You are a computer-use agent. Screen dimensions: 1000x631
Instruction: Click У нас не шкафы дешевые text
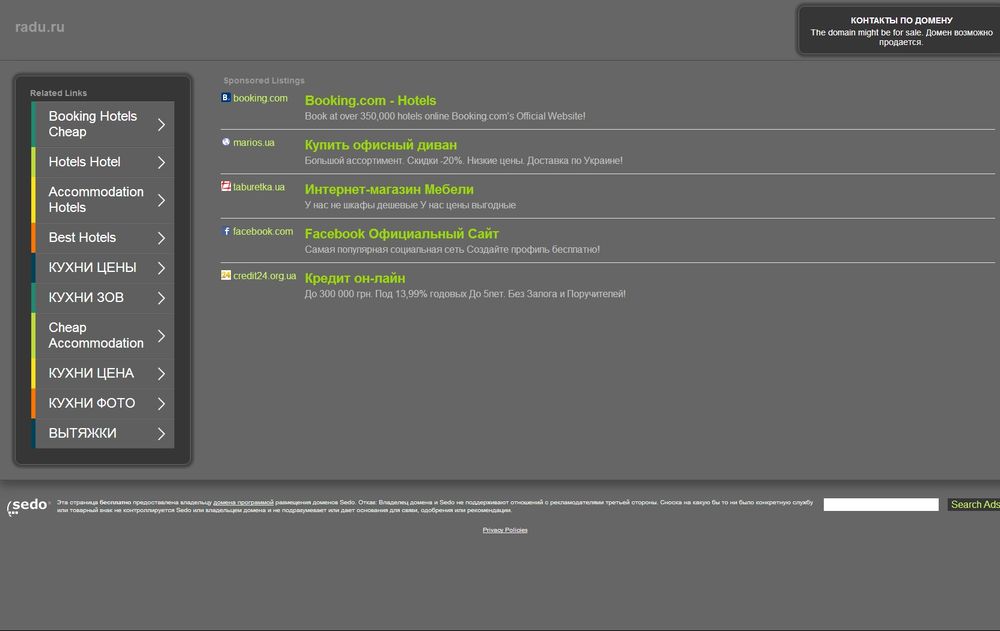(410, 205)
